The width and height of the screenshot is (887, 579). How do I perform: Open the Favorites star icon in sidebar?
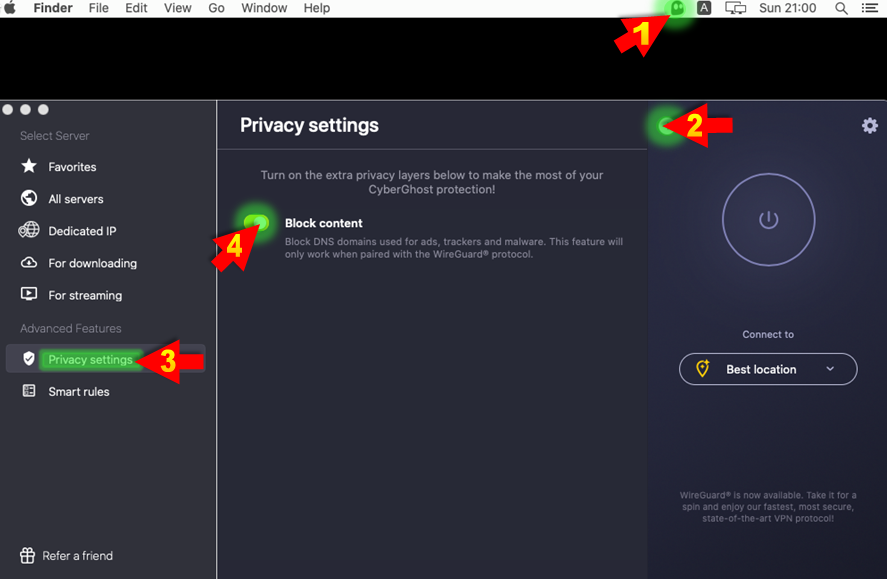(x=29, y=166)
